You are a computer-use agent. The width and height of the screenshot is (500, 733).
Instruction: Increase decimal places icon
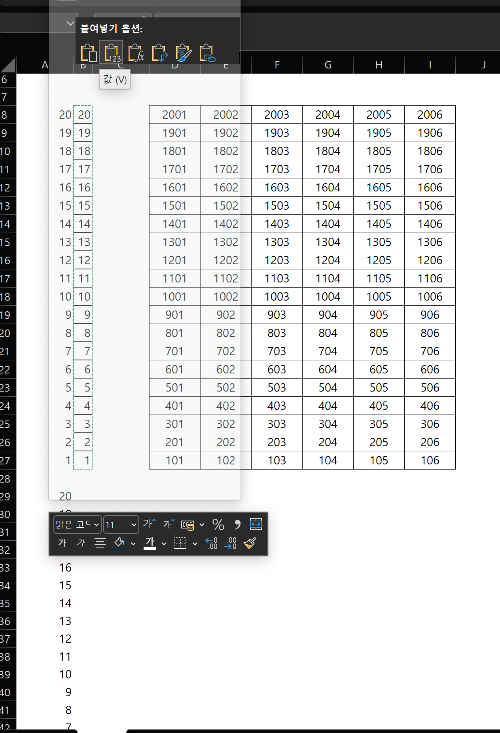[x=211, y=543]
